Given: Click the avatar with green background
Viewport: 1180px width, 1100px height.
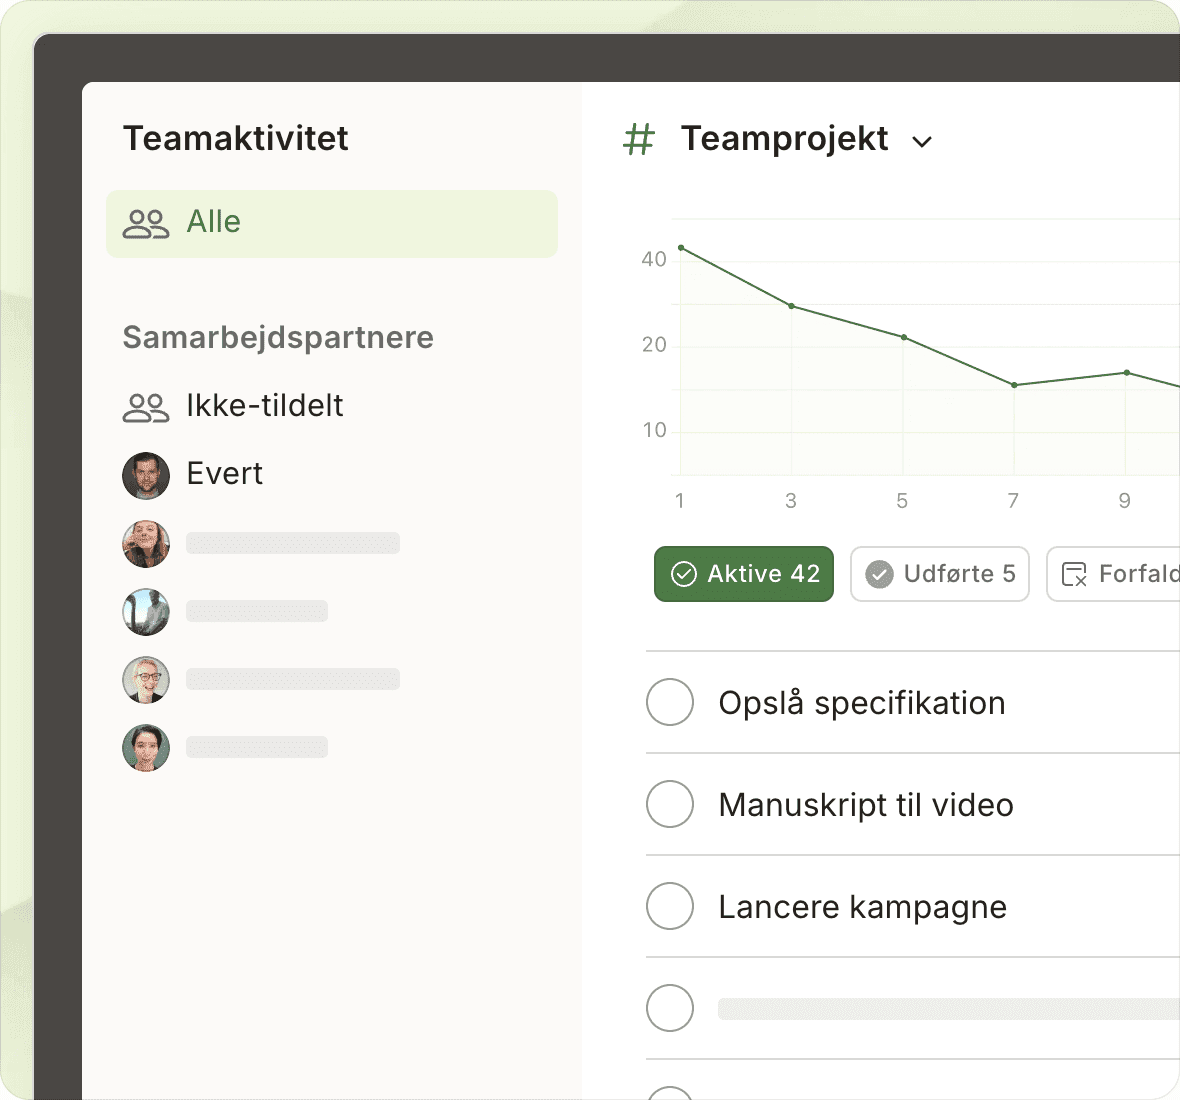Looking at the screenshot, I should click(x=146, y=748).
